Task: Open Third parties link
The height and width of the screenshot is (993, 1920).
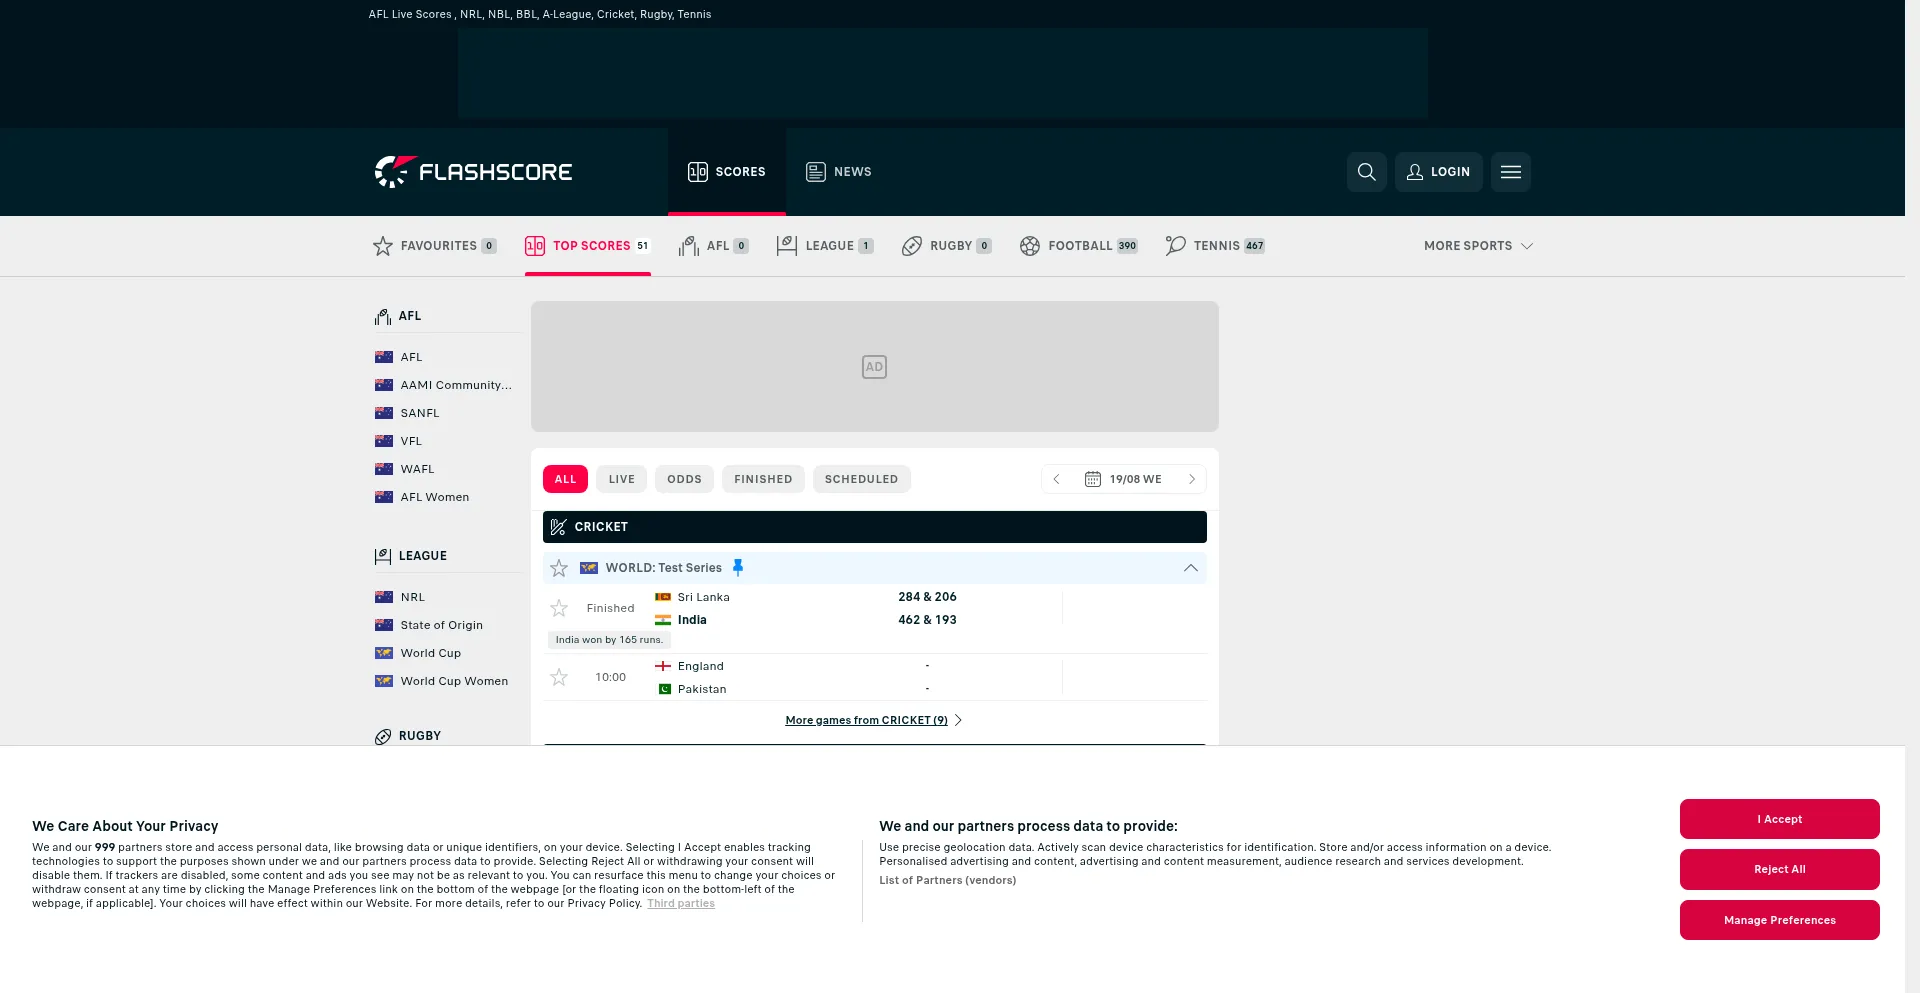Action: 681,904
